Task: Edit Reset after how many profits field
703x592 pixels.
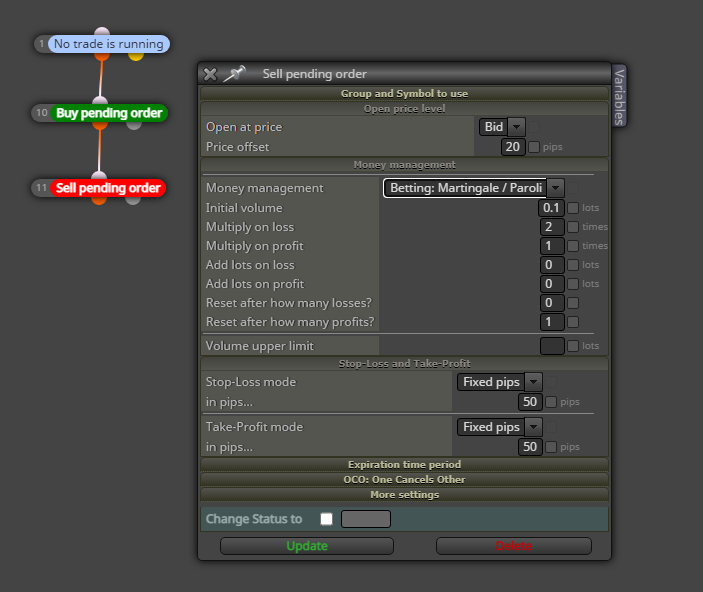Action: [x=552, y=322]
